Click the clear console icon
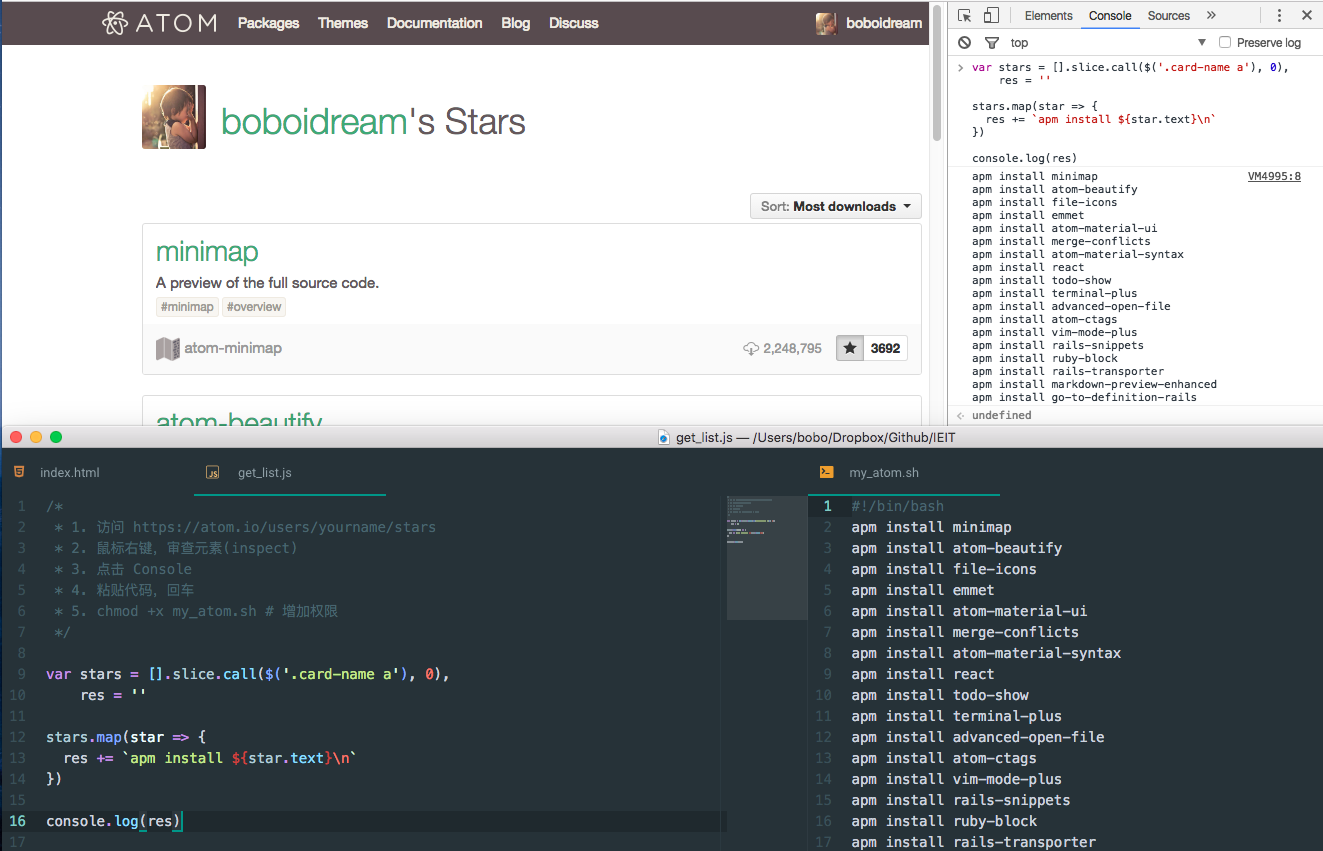Screen dimensions: 1323x851 [x=964, y=43]
